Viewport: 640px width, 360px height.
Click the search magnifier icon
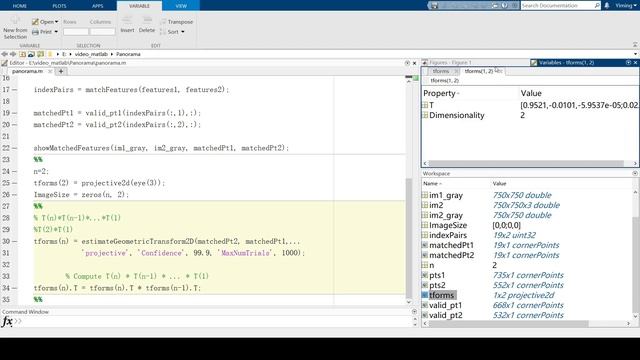(x=597, y=6)
